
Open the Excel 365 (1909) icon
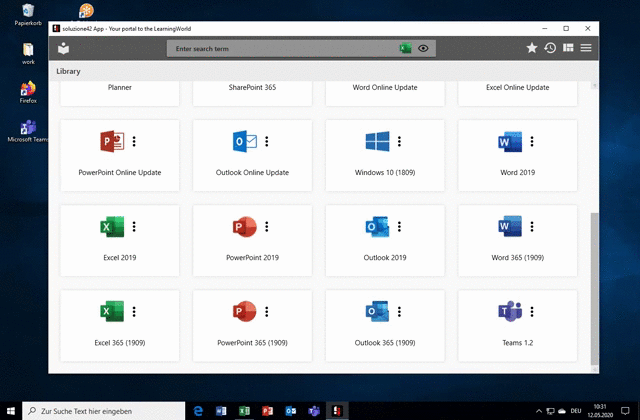[112, 311]
